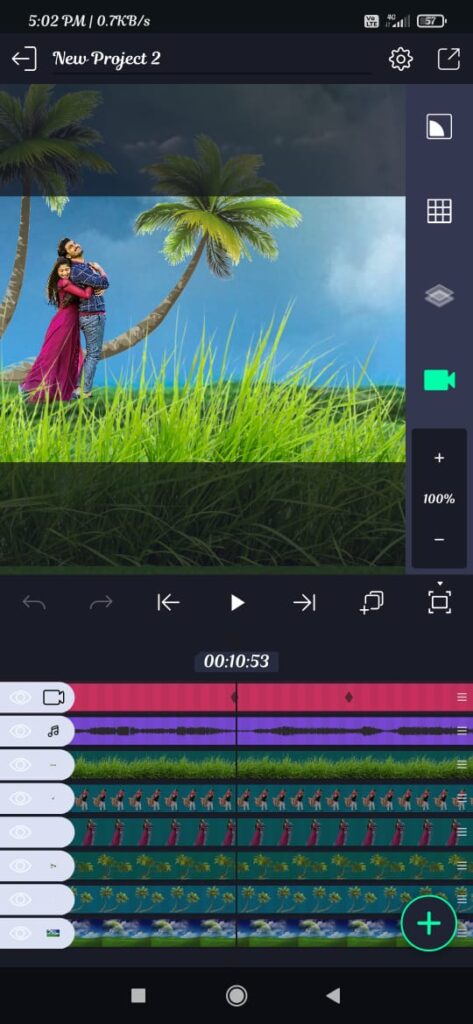
Task: Select the green camera view icon
Action: tap(439, 380)
